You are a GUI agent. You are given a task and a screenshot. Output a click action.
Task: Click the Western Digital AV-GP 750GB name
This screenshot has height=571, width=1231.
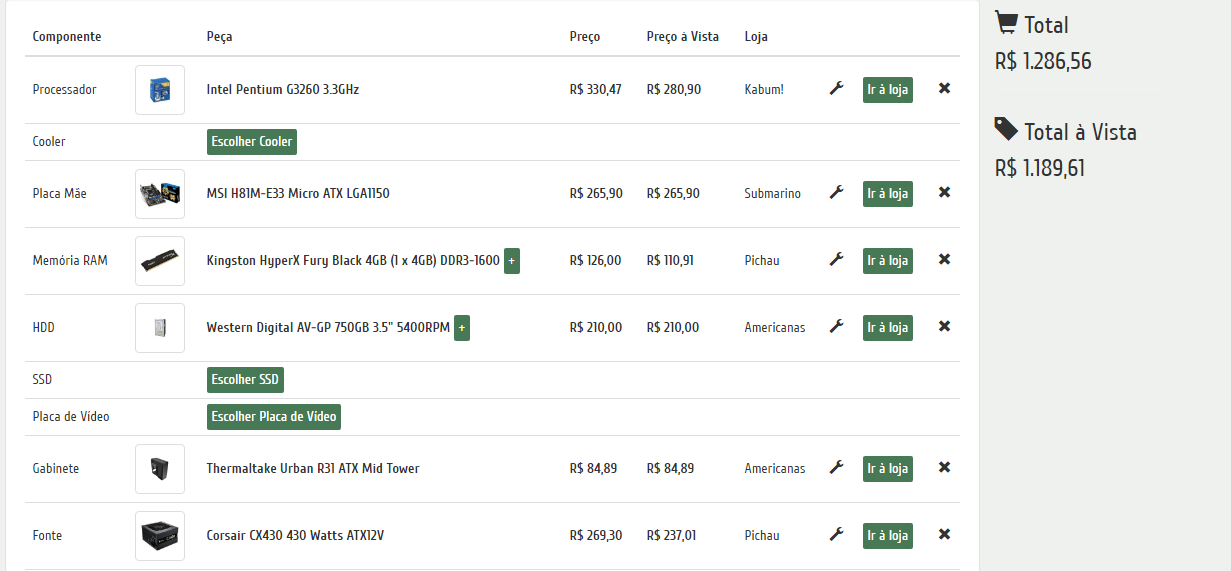click(328, 327)
